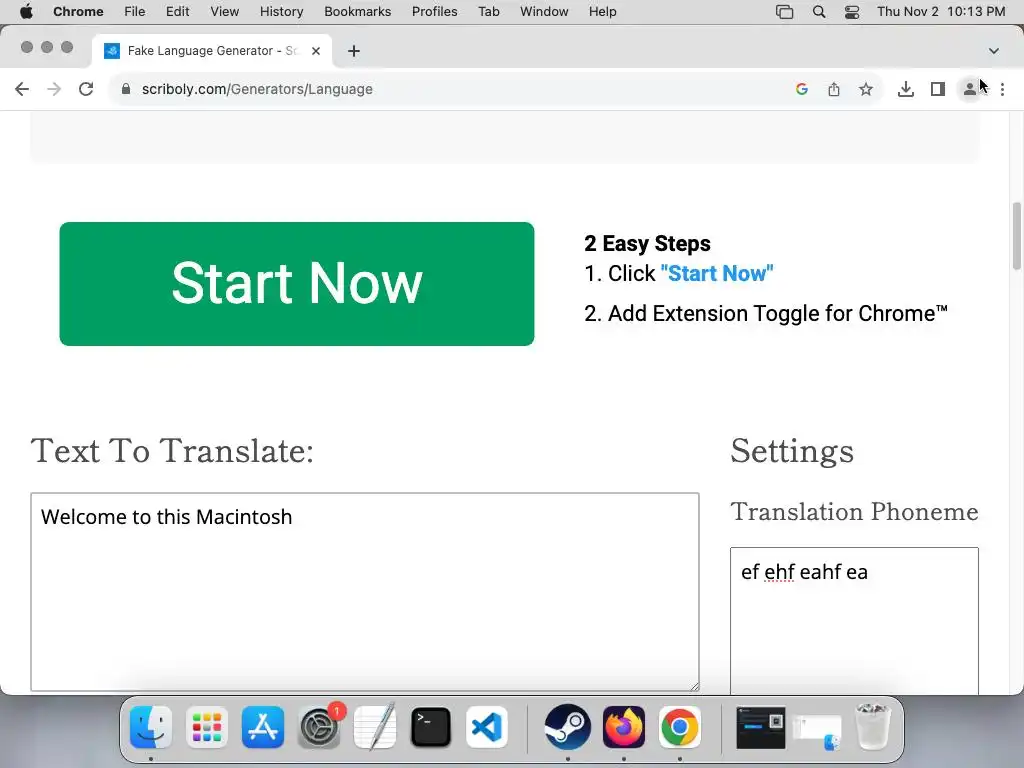Go back with the browser back arrow
This screenshot has height=768, width=1024.
pos(22,89)
